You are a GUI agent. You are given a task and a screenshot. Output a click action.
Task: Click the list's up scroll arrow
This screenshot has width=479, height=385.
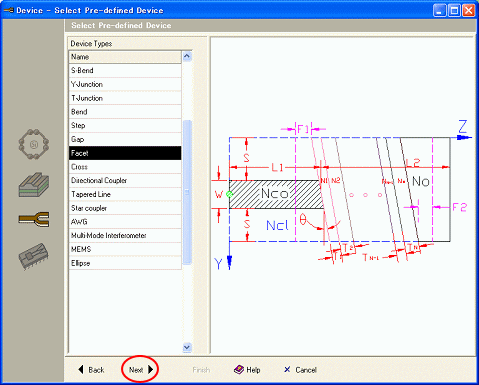coord(187,56)
